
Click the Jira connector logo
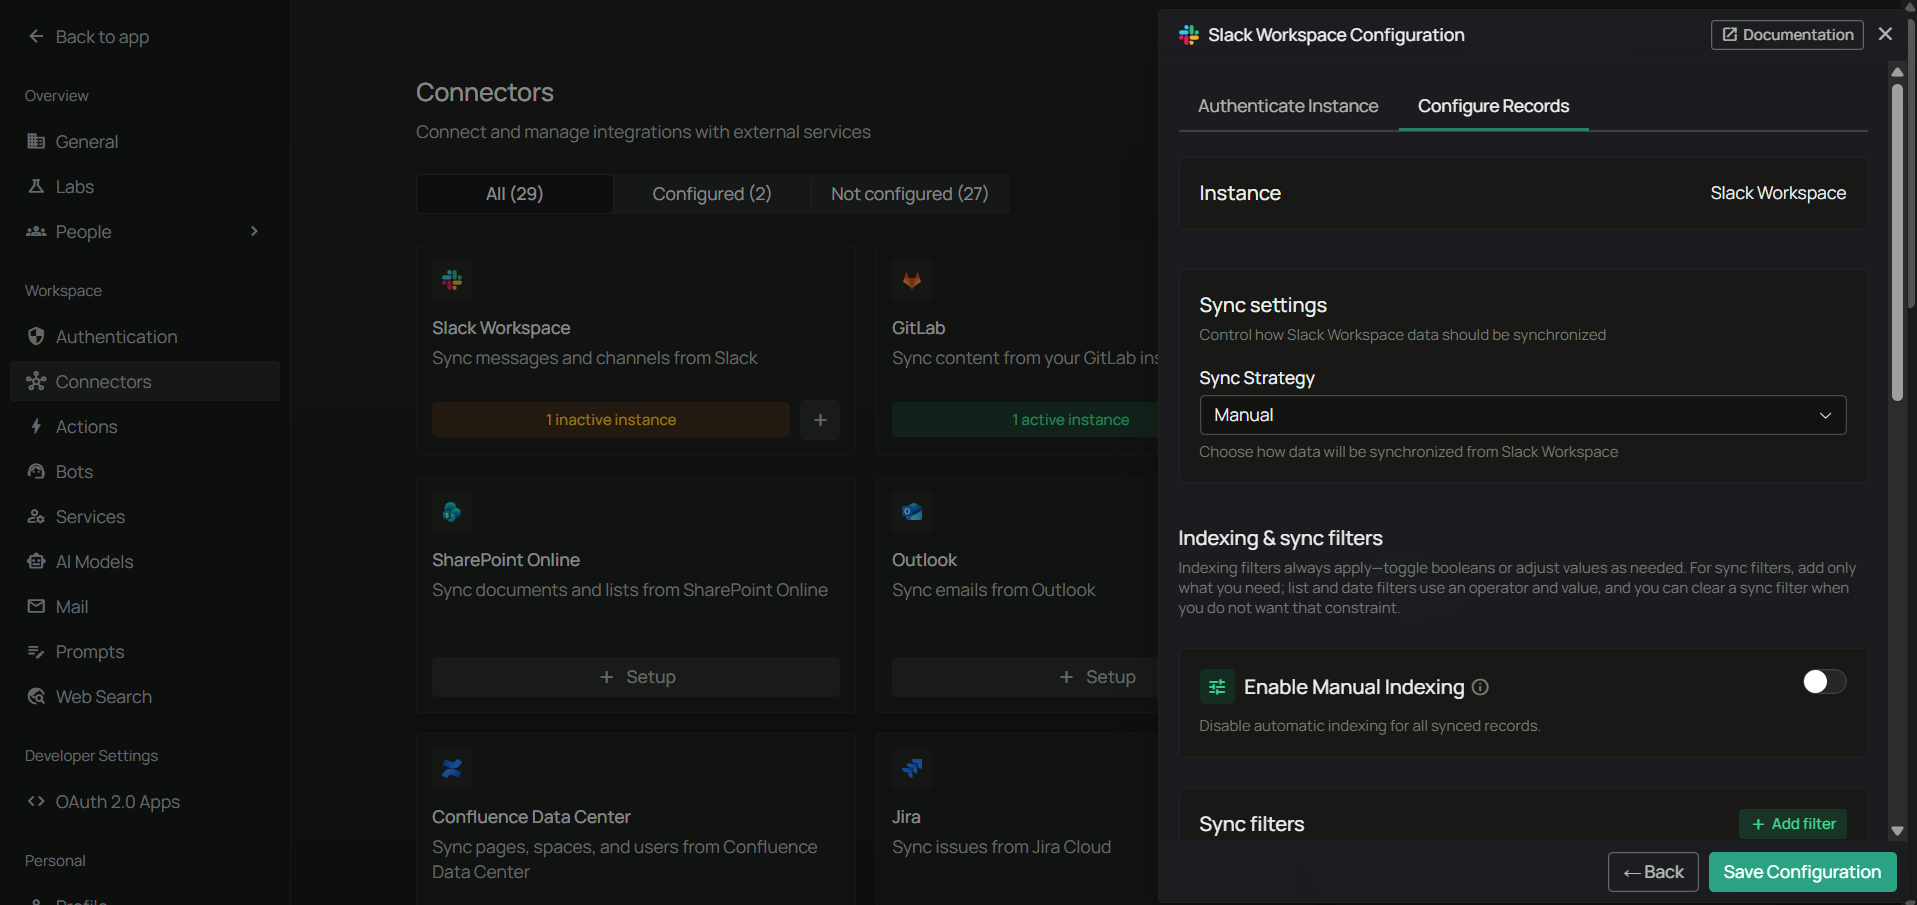click(912, 769)
